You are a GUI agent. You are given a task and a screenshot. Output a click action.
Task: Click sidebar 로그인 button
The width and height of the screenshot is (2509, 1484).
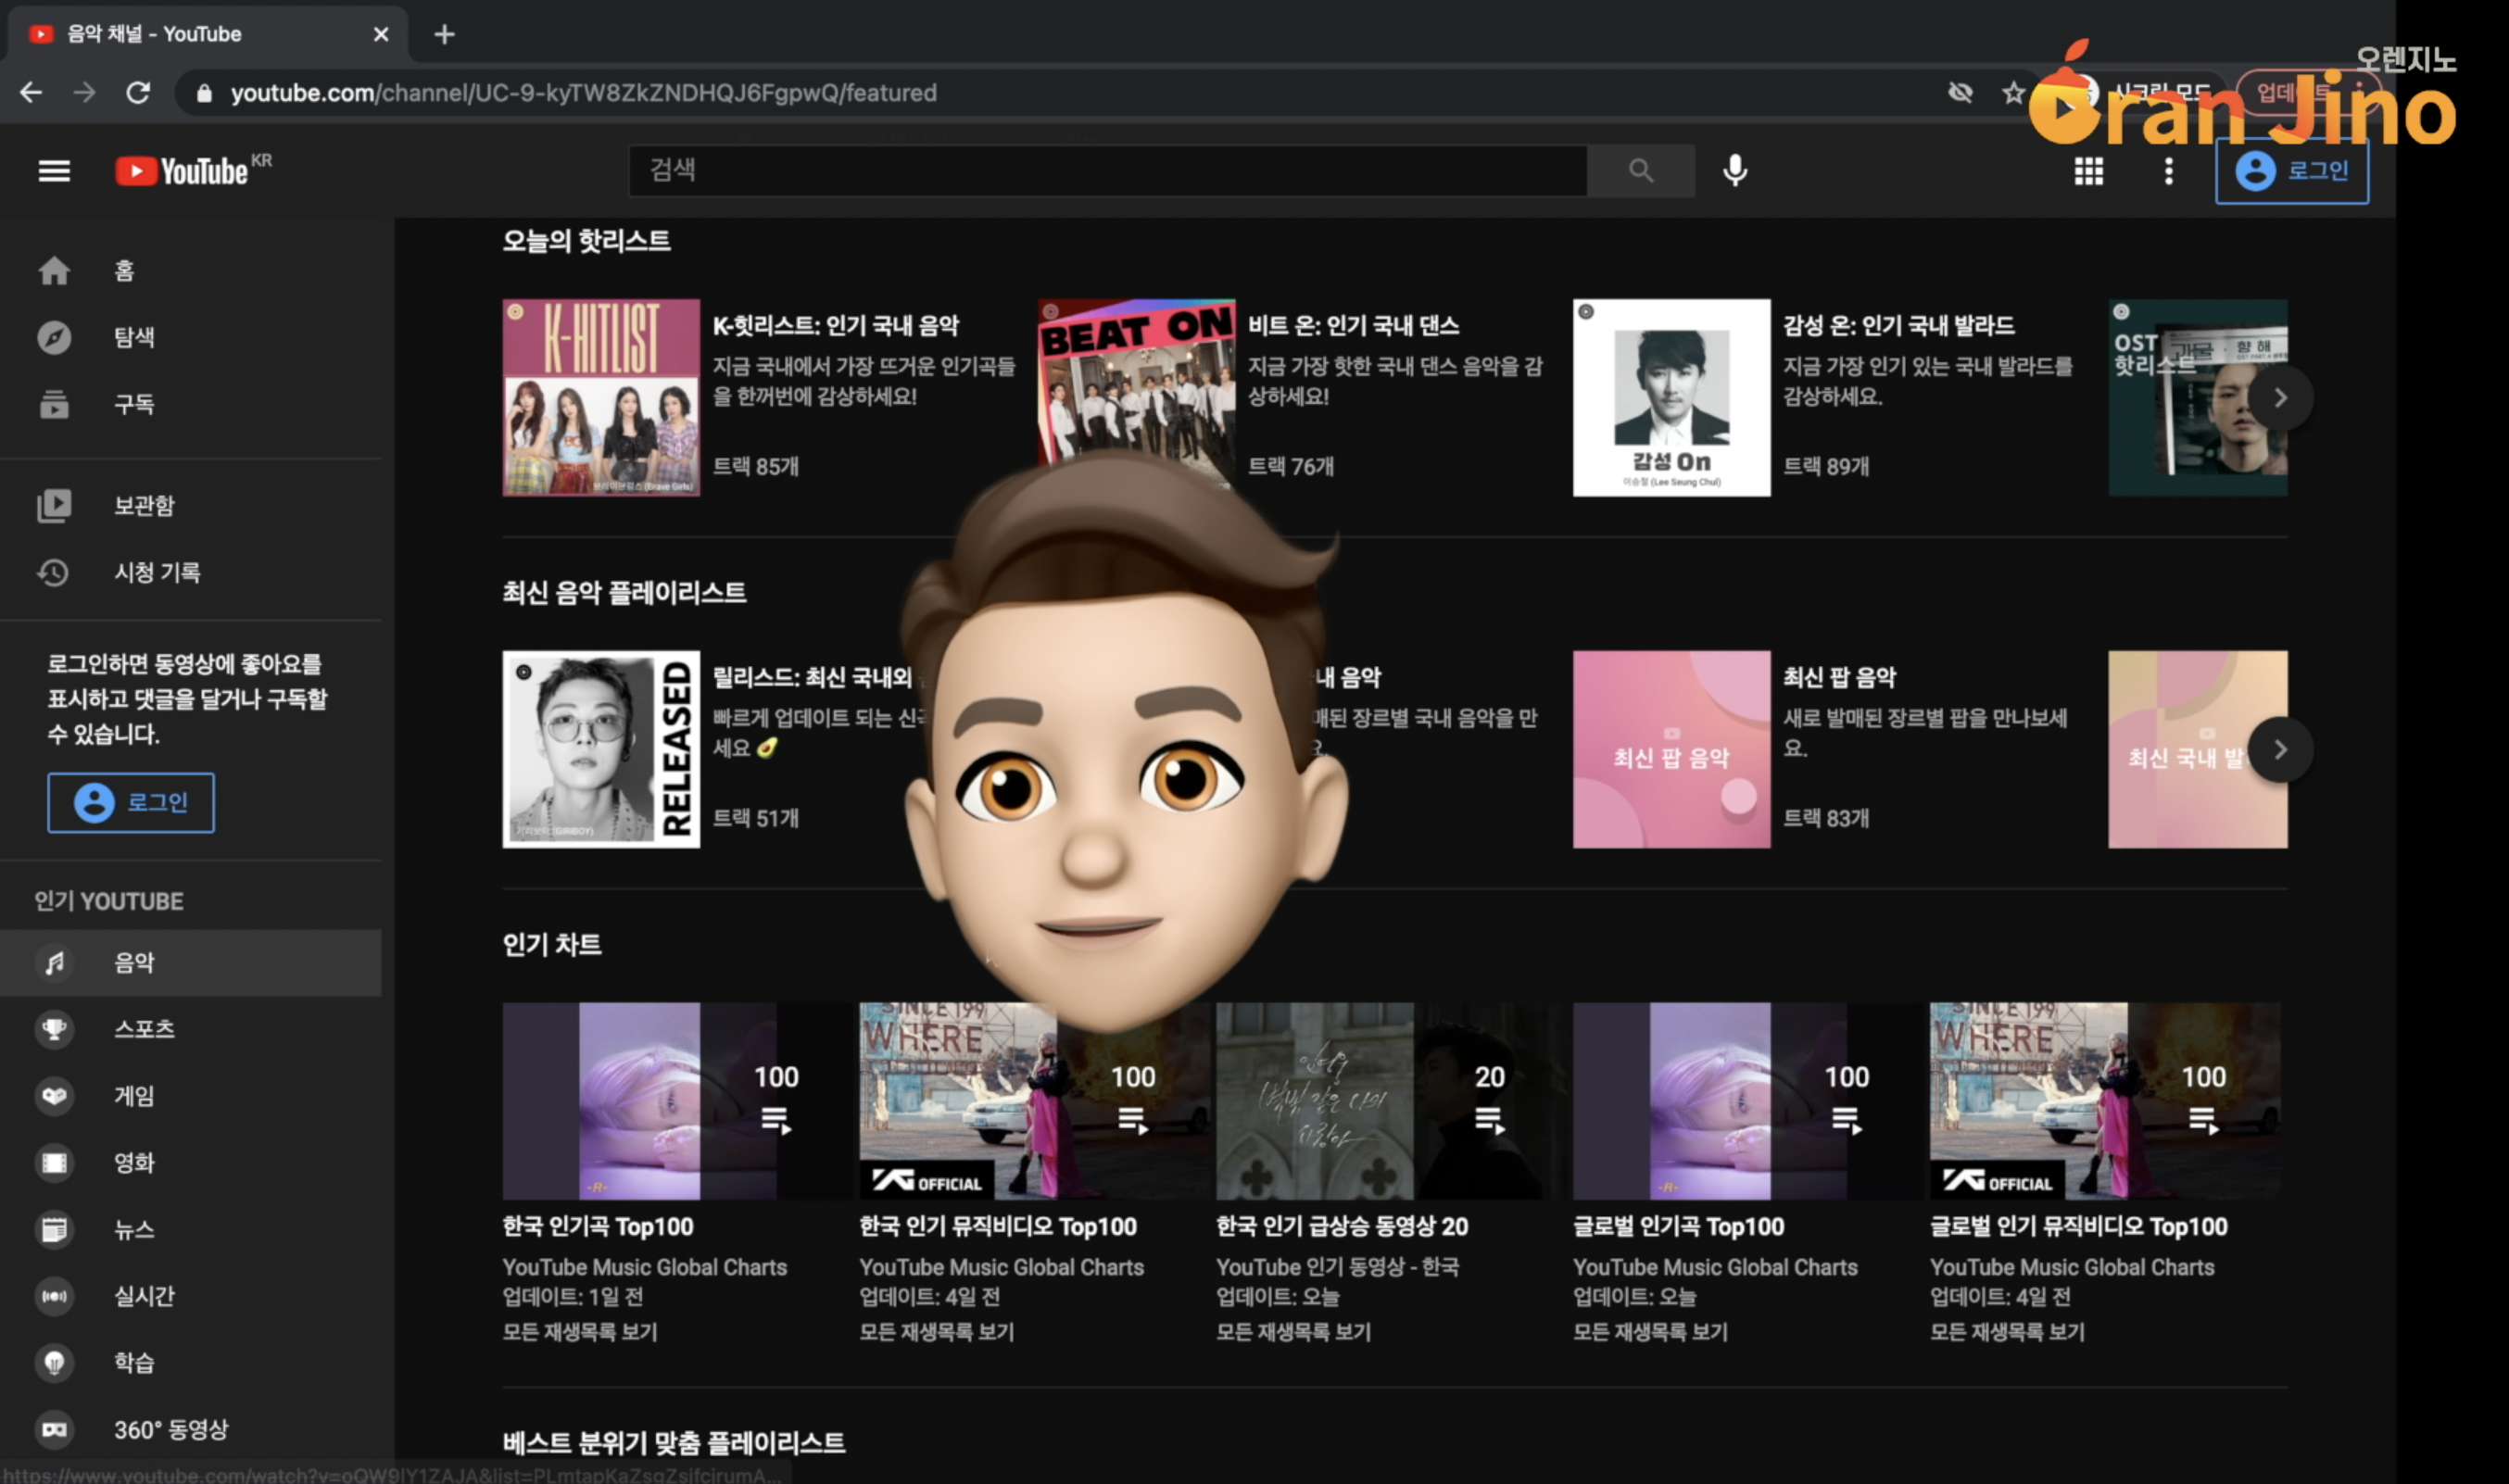131,802
